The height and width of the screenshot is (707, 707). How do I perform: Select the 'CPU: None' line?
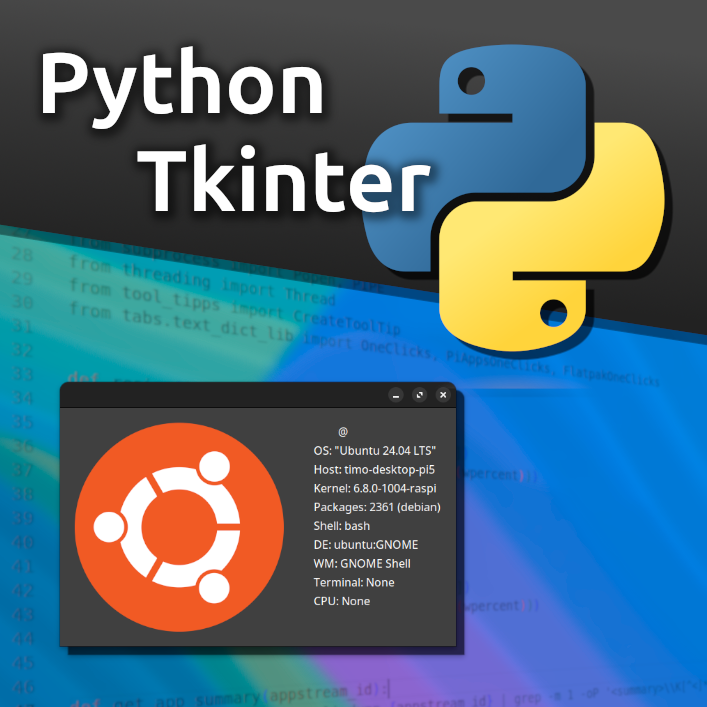pyautogui.click(x=342, y=601)
